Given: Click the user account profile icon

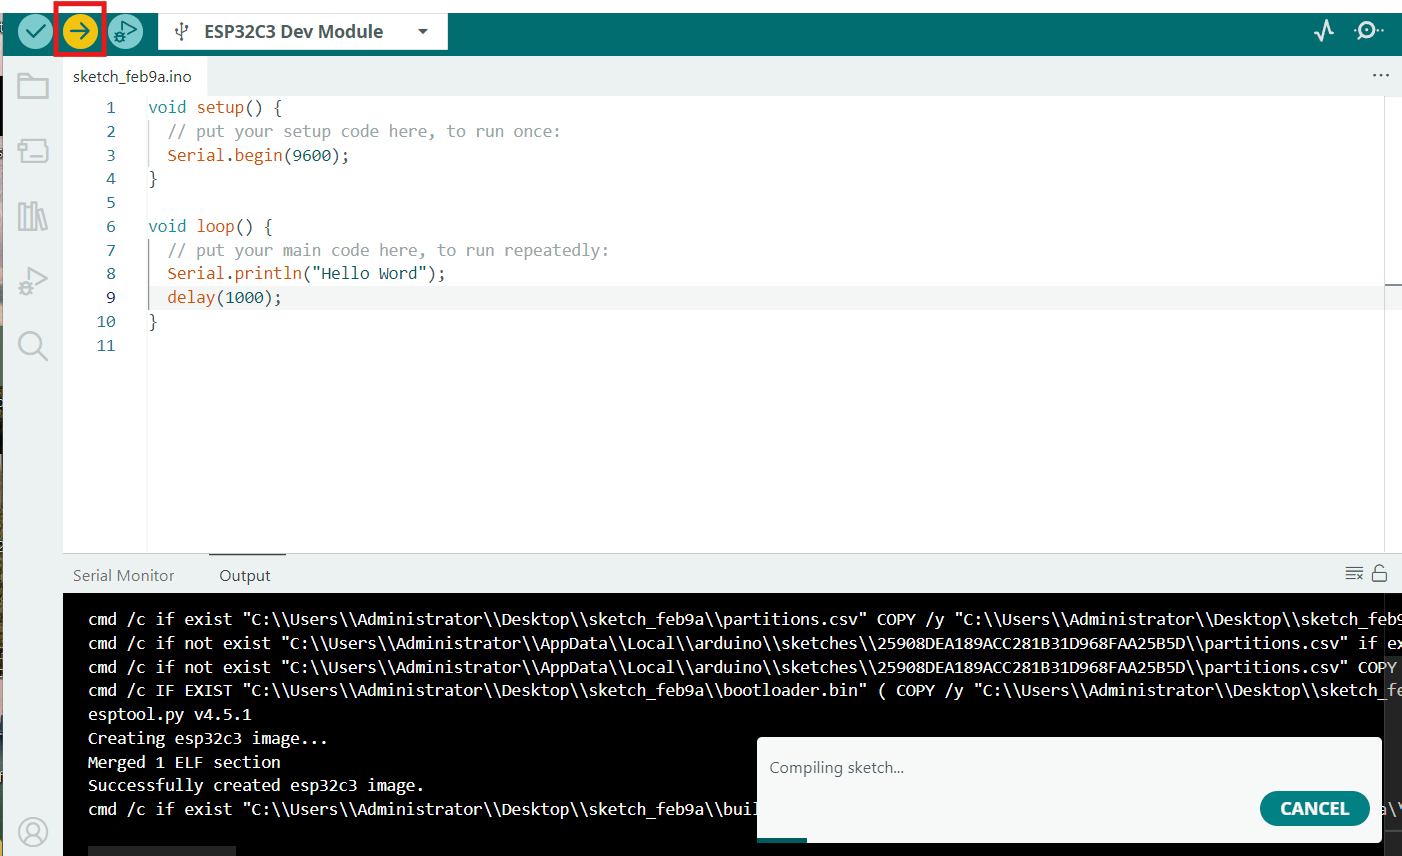Looking at the screenshot, I should (x=33, y=832).
